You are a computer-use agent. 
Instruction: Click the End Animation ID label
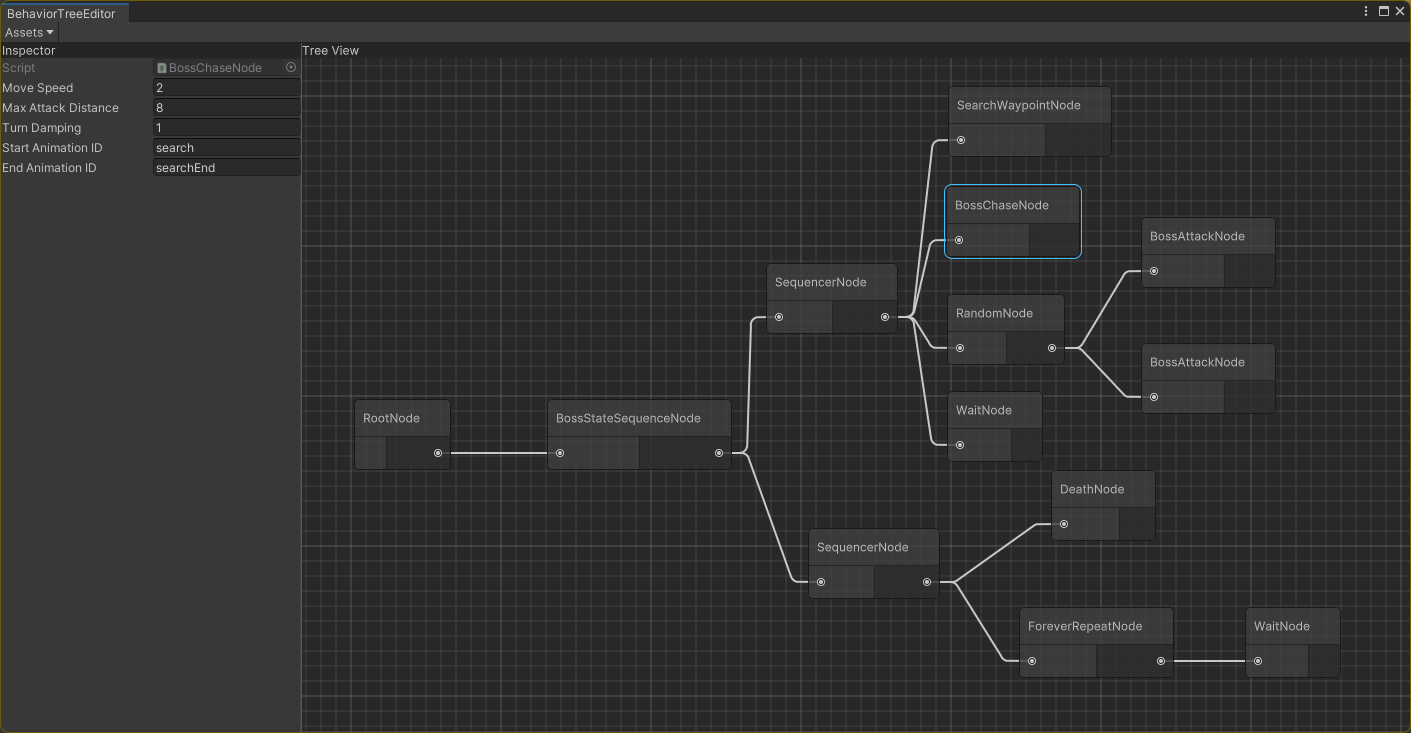coord(50,168)
